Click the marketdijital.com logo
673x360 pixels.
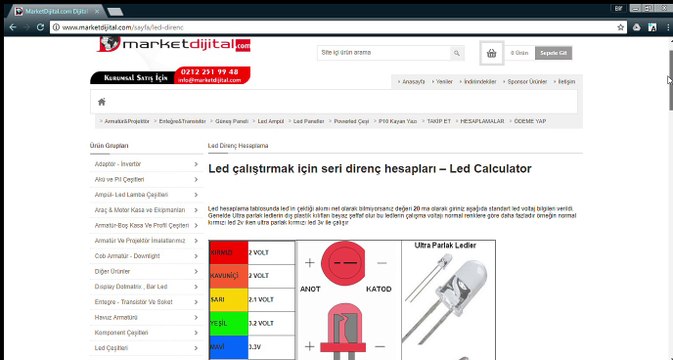tap(173, 44)
